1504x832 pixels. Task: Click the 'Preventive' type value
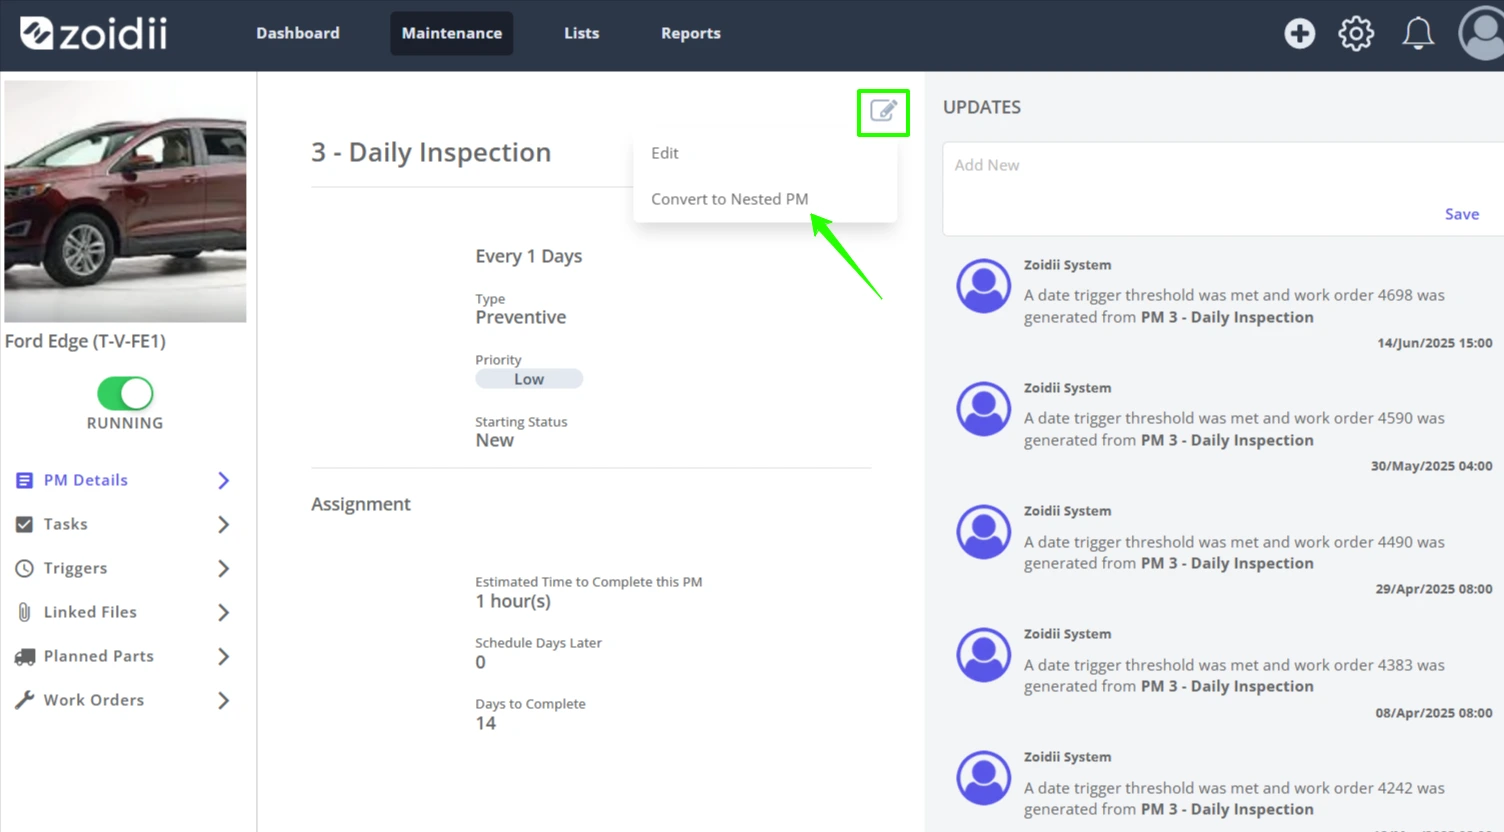[521, 317]
